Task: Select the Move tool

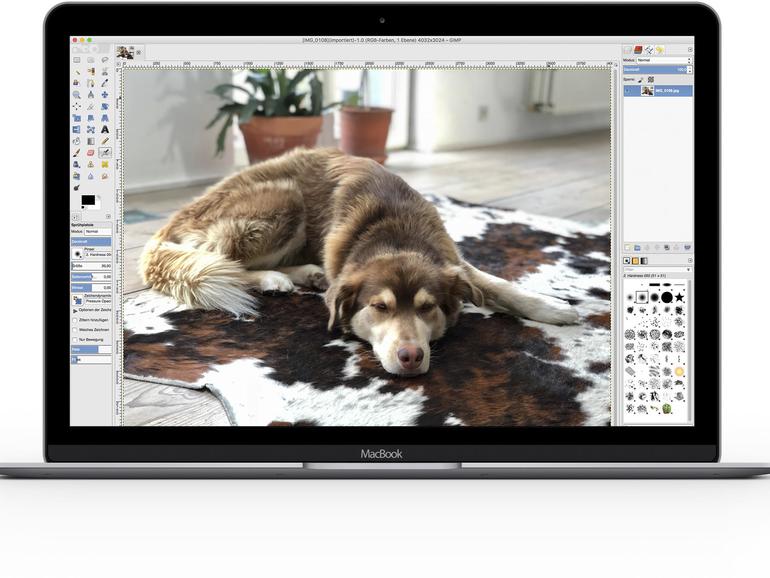Action: (105, 95)
